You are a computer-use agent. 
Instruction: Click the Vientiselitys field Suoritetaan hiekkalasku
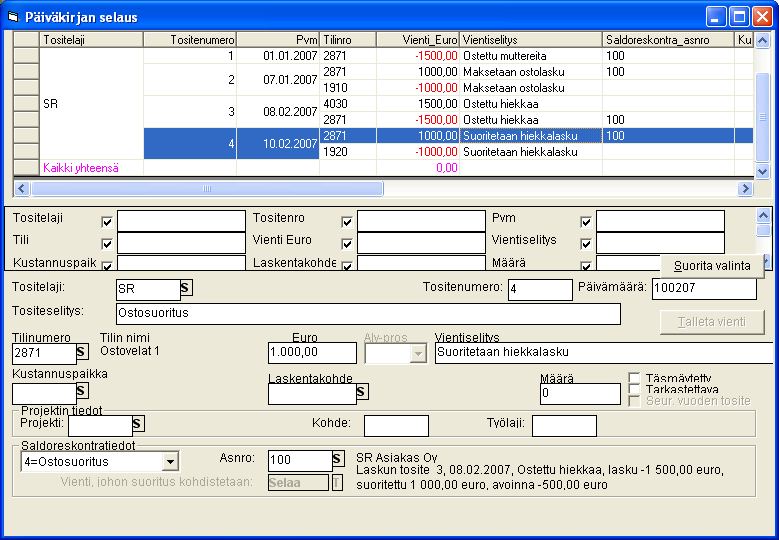(604, 353)
